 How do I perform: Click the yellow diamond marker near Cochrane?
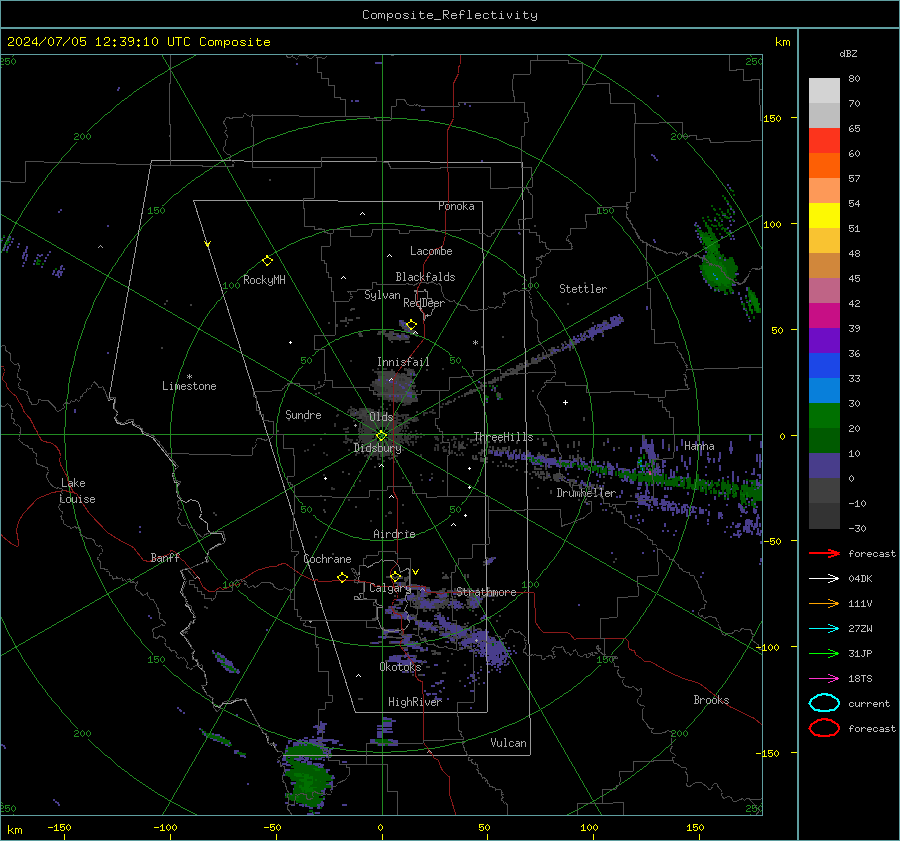point(342,577)
